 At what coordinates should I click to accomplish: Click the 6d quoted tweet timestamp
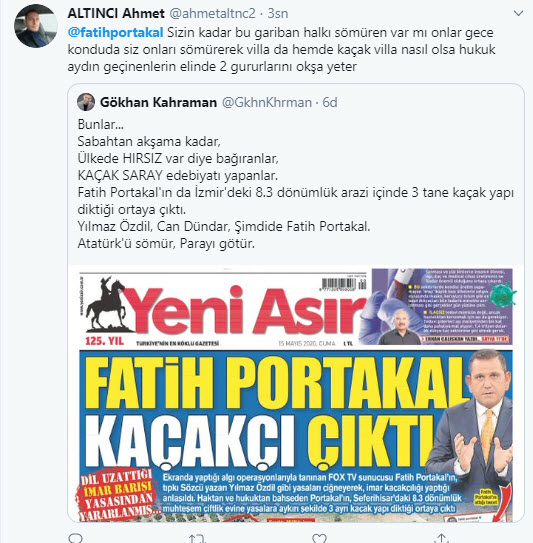click(x=330, y=102)
